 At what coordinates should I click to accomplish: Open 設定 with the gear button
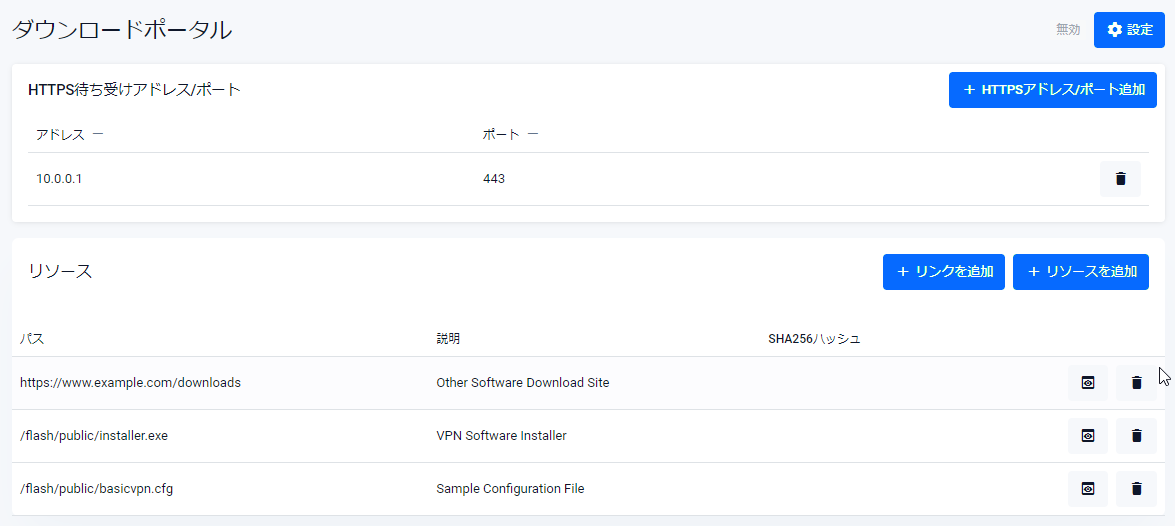point(1129,30)
